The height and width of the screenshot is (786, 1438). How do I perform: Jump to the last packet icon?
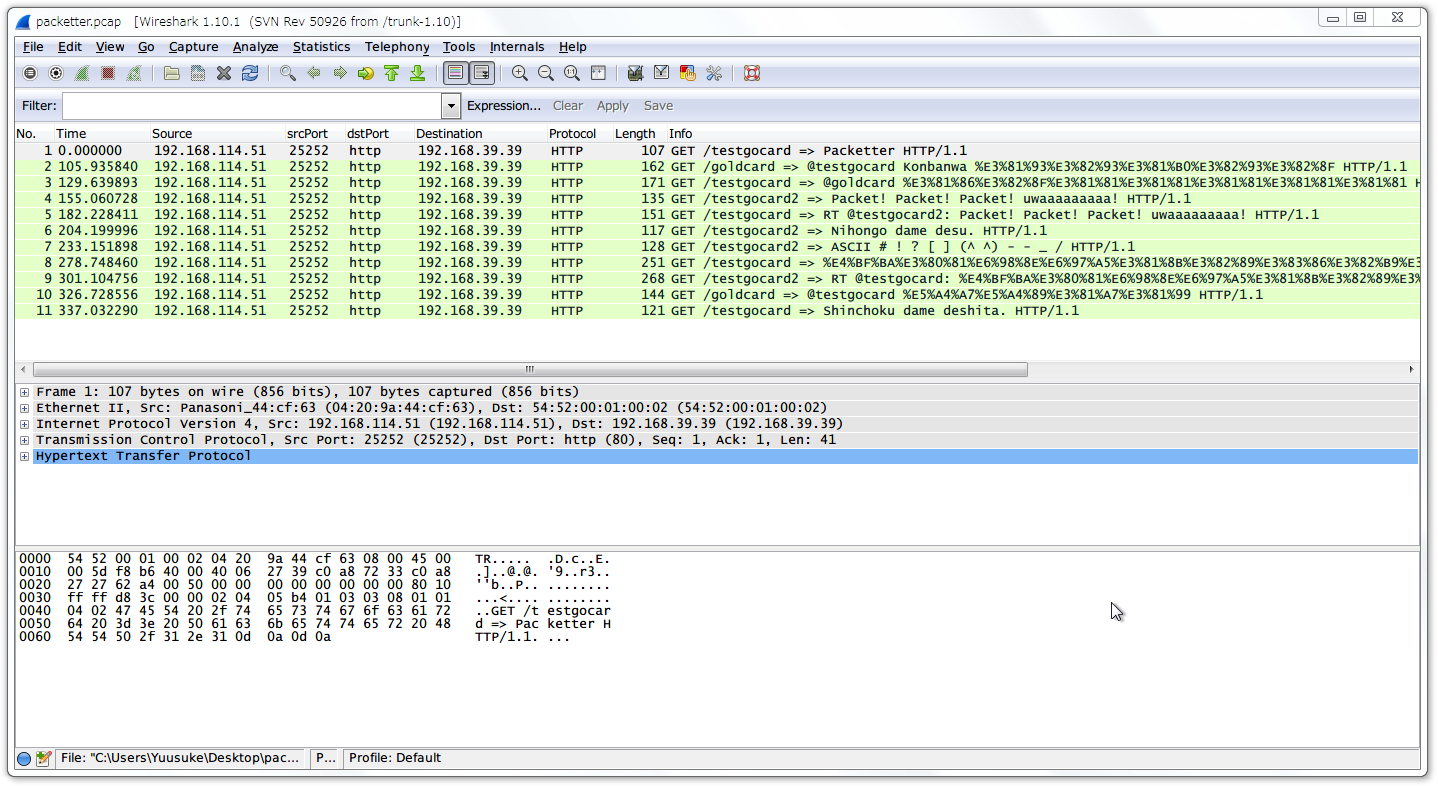pyautogui.click(x=418, y=73)
